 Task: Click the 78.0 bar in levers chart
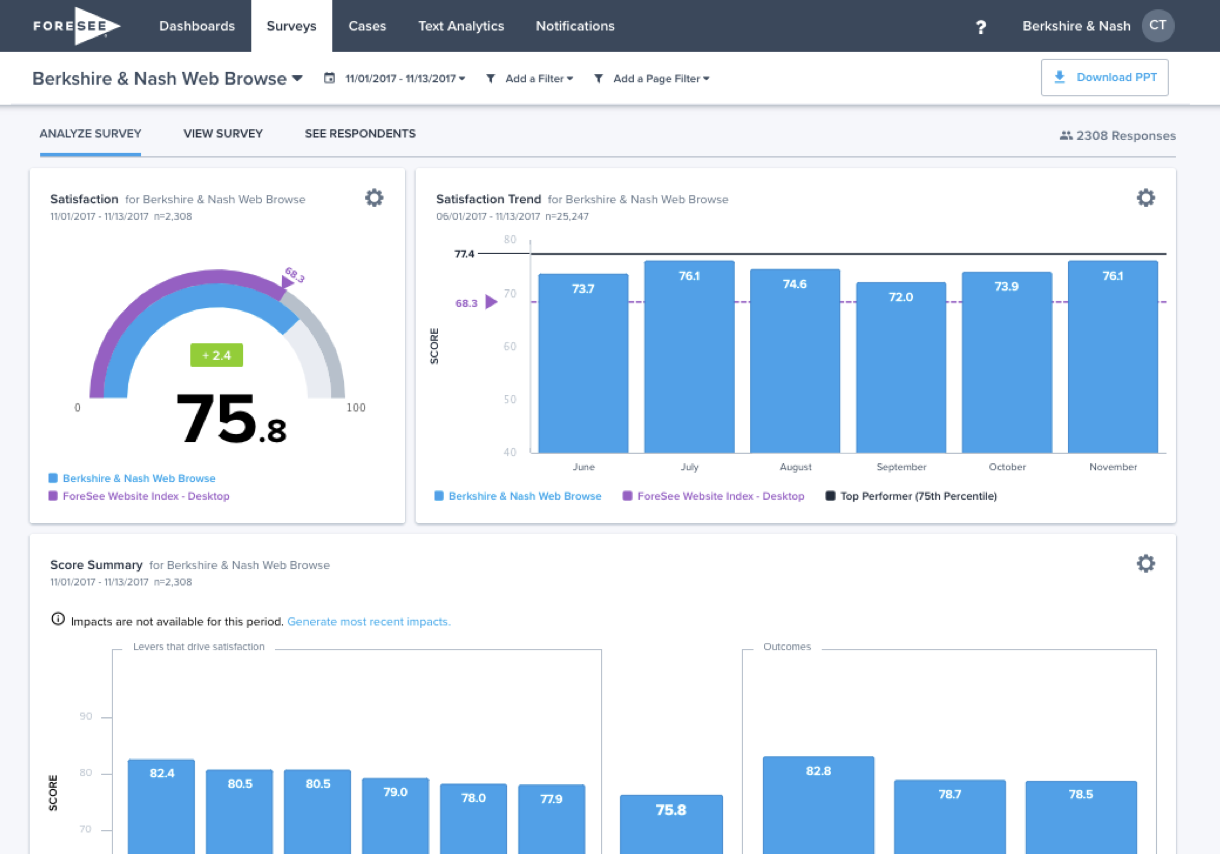(x=473, y=819)
